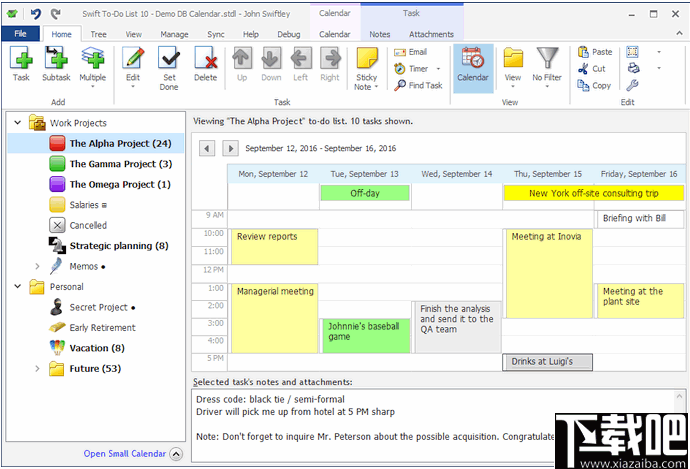Viewport: 690px width, 469px height.
Task: Open the File menu
Action: coord(20,34)
